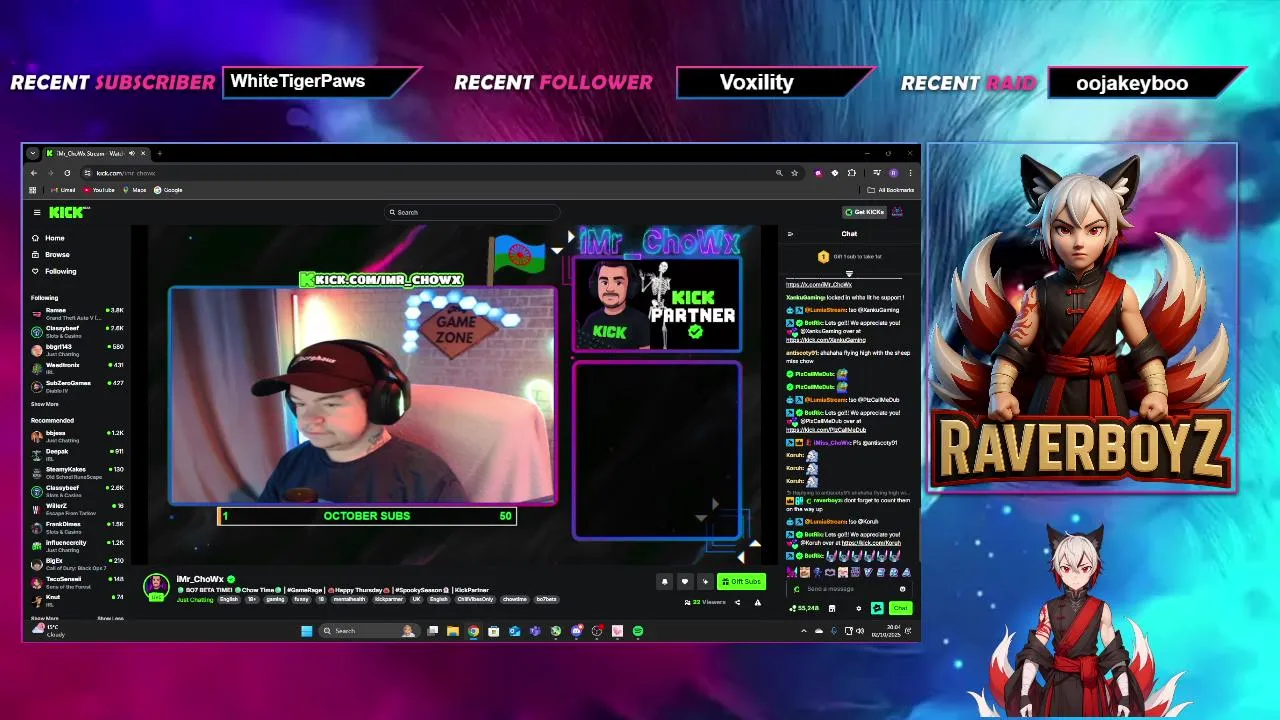Open the bbgrl143 followed channel
Screen dimensions: 1280x720
[77, 350]
